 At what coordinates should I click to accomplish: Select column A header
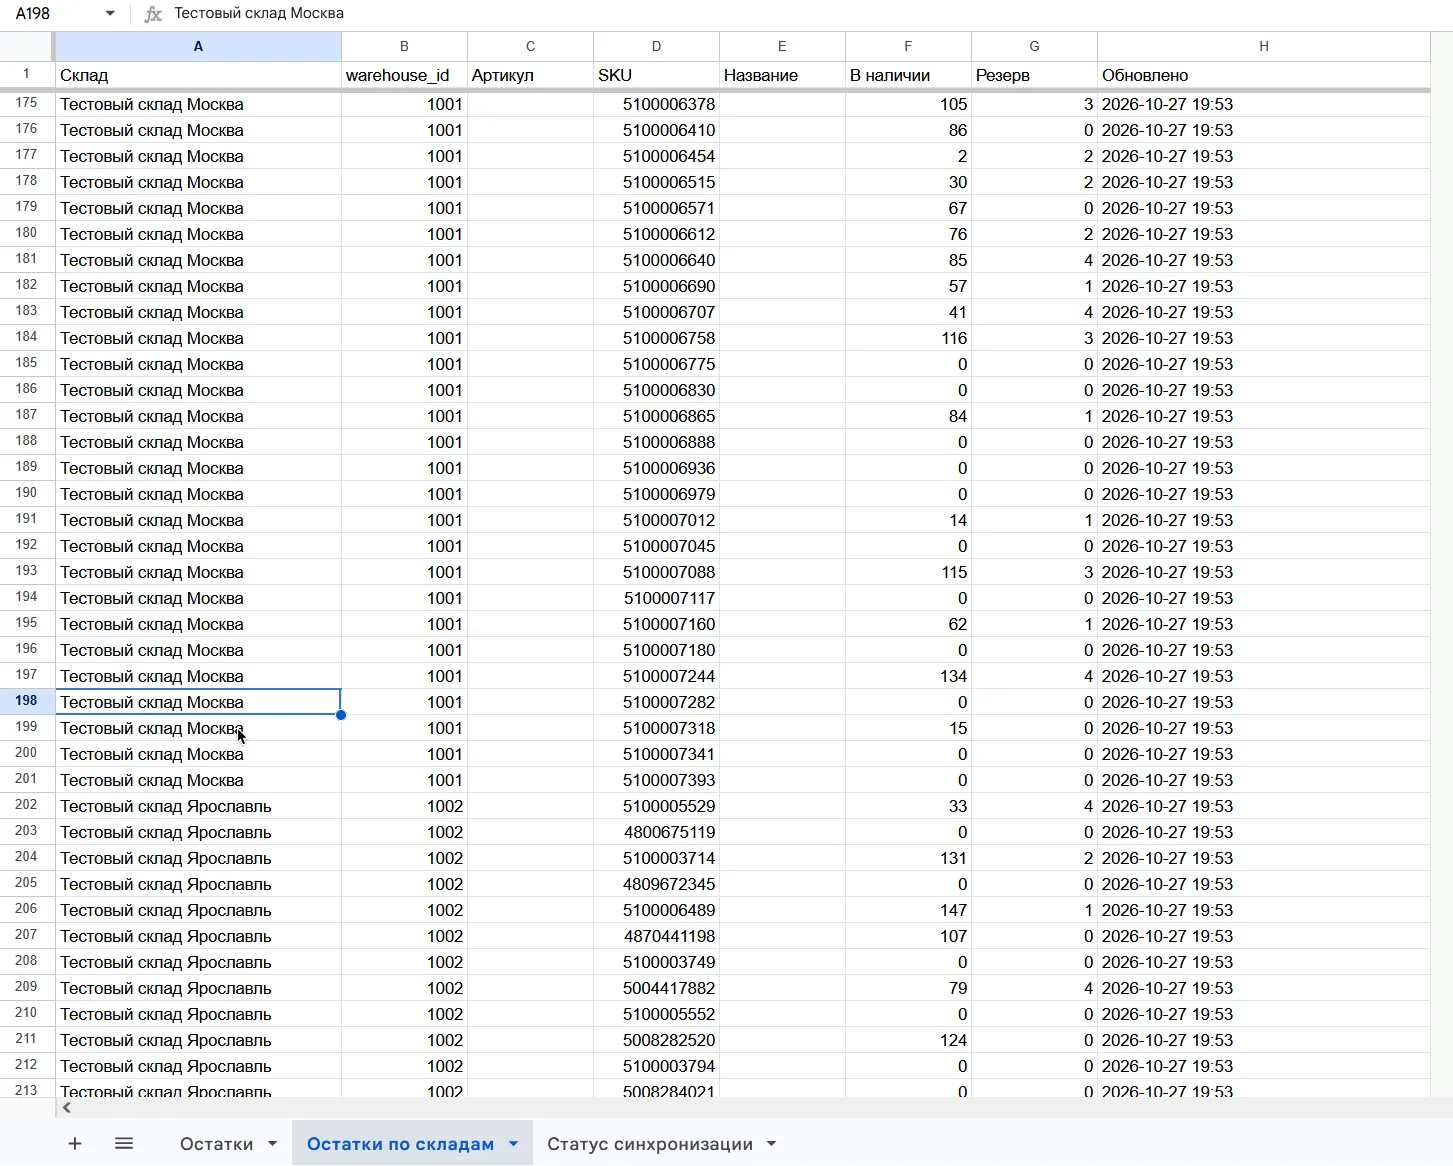(198, 46)
